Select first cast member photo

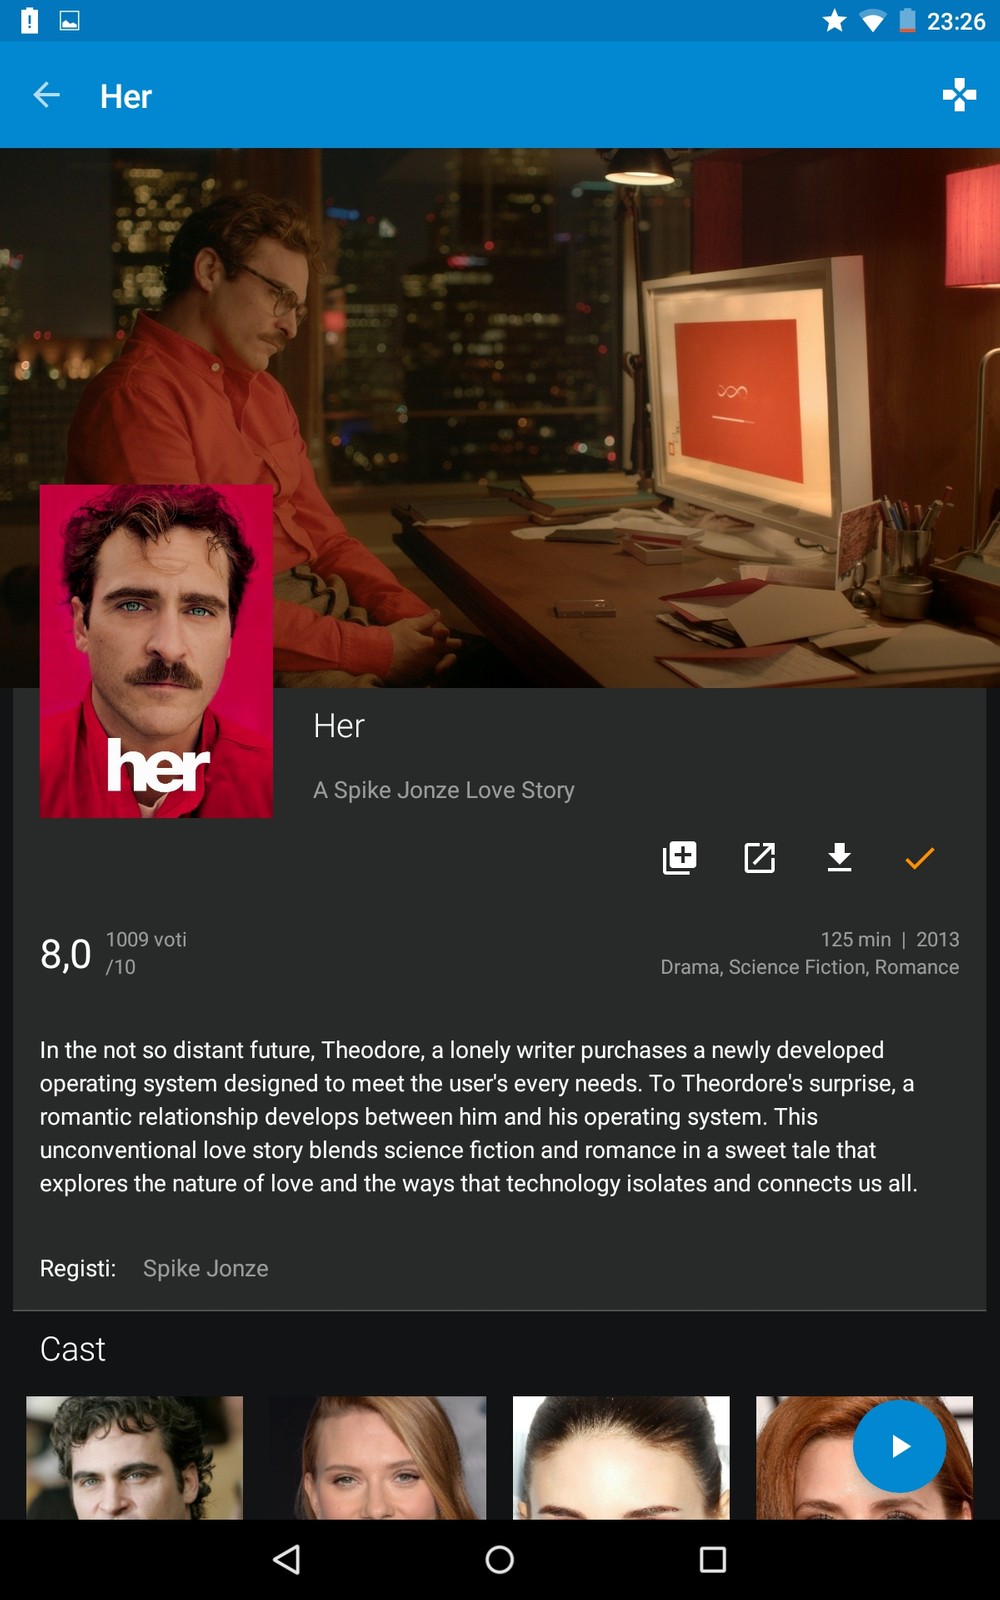pos(135,1458)
